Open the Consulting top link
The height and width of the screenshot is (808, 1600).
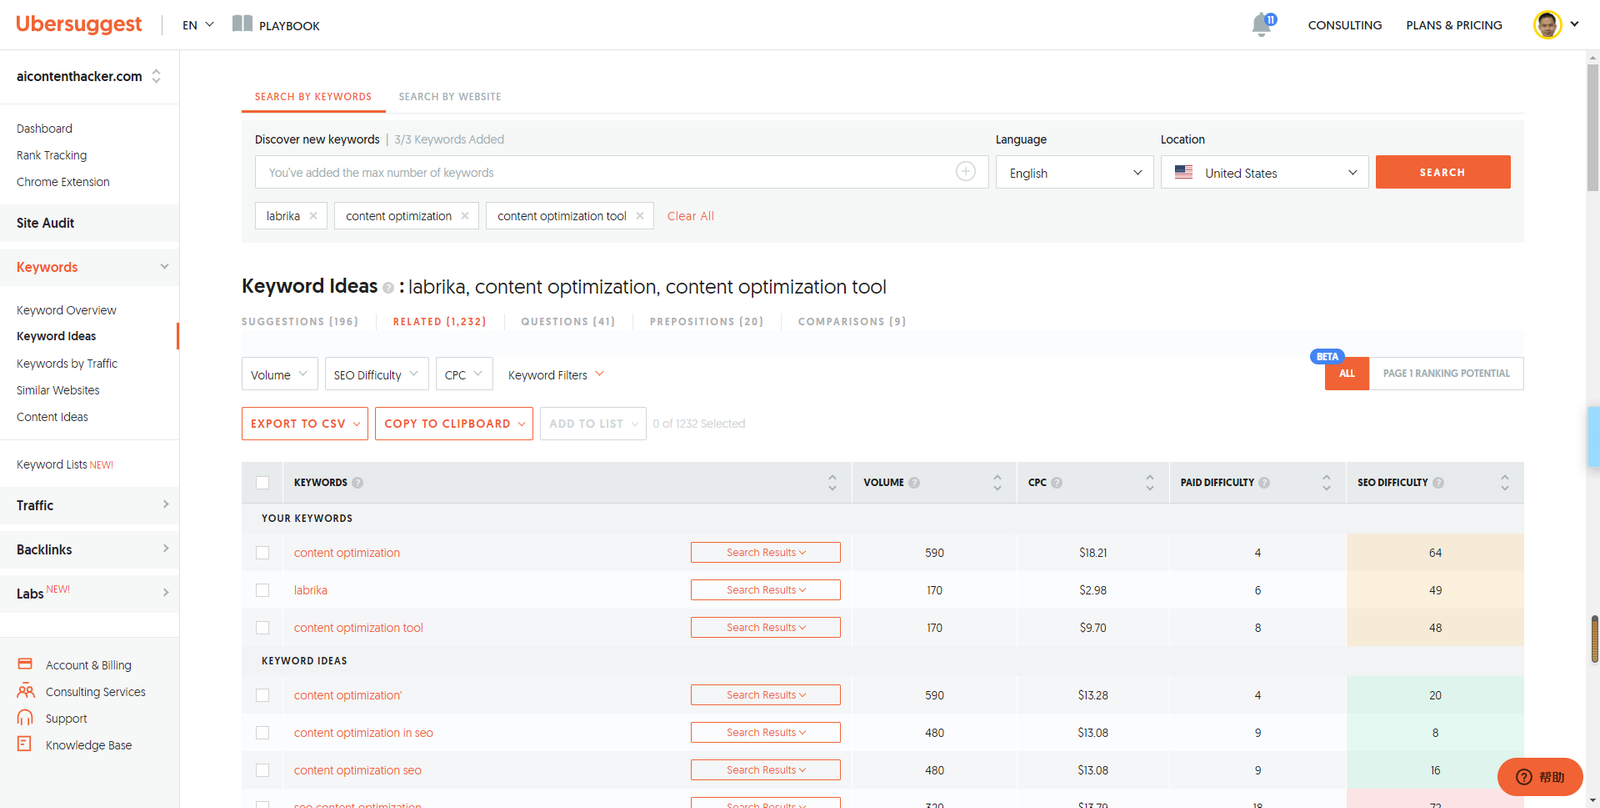(x=1345, y=25)
